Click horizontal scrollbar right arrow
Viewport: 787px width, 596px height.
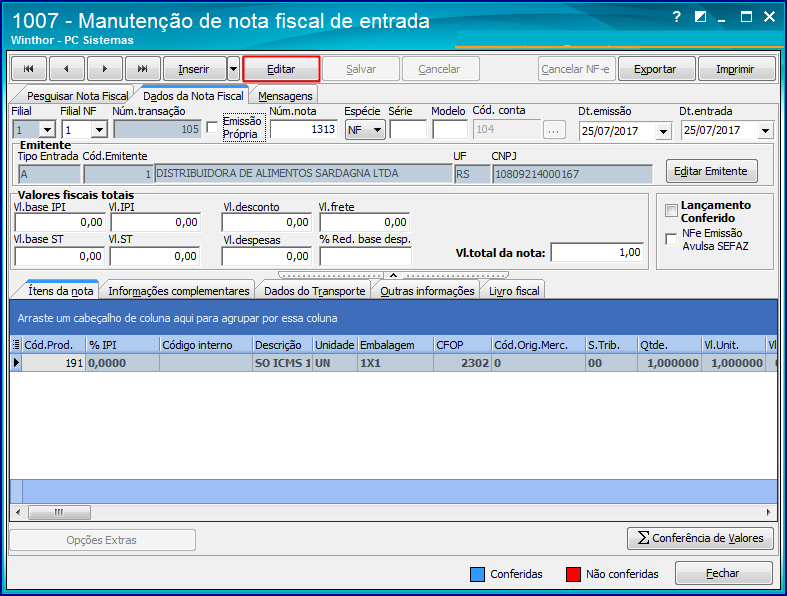pyautogui.click(x=768, y=512)
